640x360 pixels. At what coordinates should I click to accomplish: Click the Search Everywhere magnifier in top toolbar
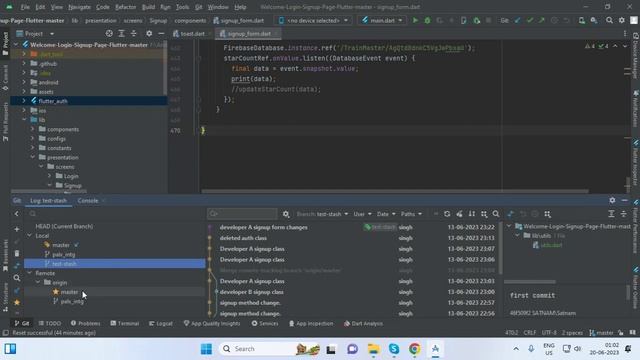(x=609, y=20)
